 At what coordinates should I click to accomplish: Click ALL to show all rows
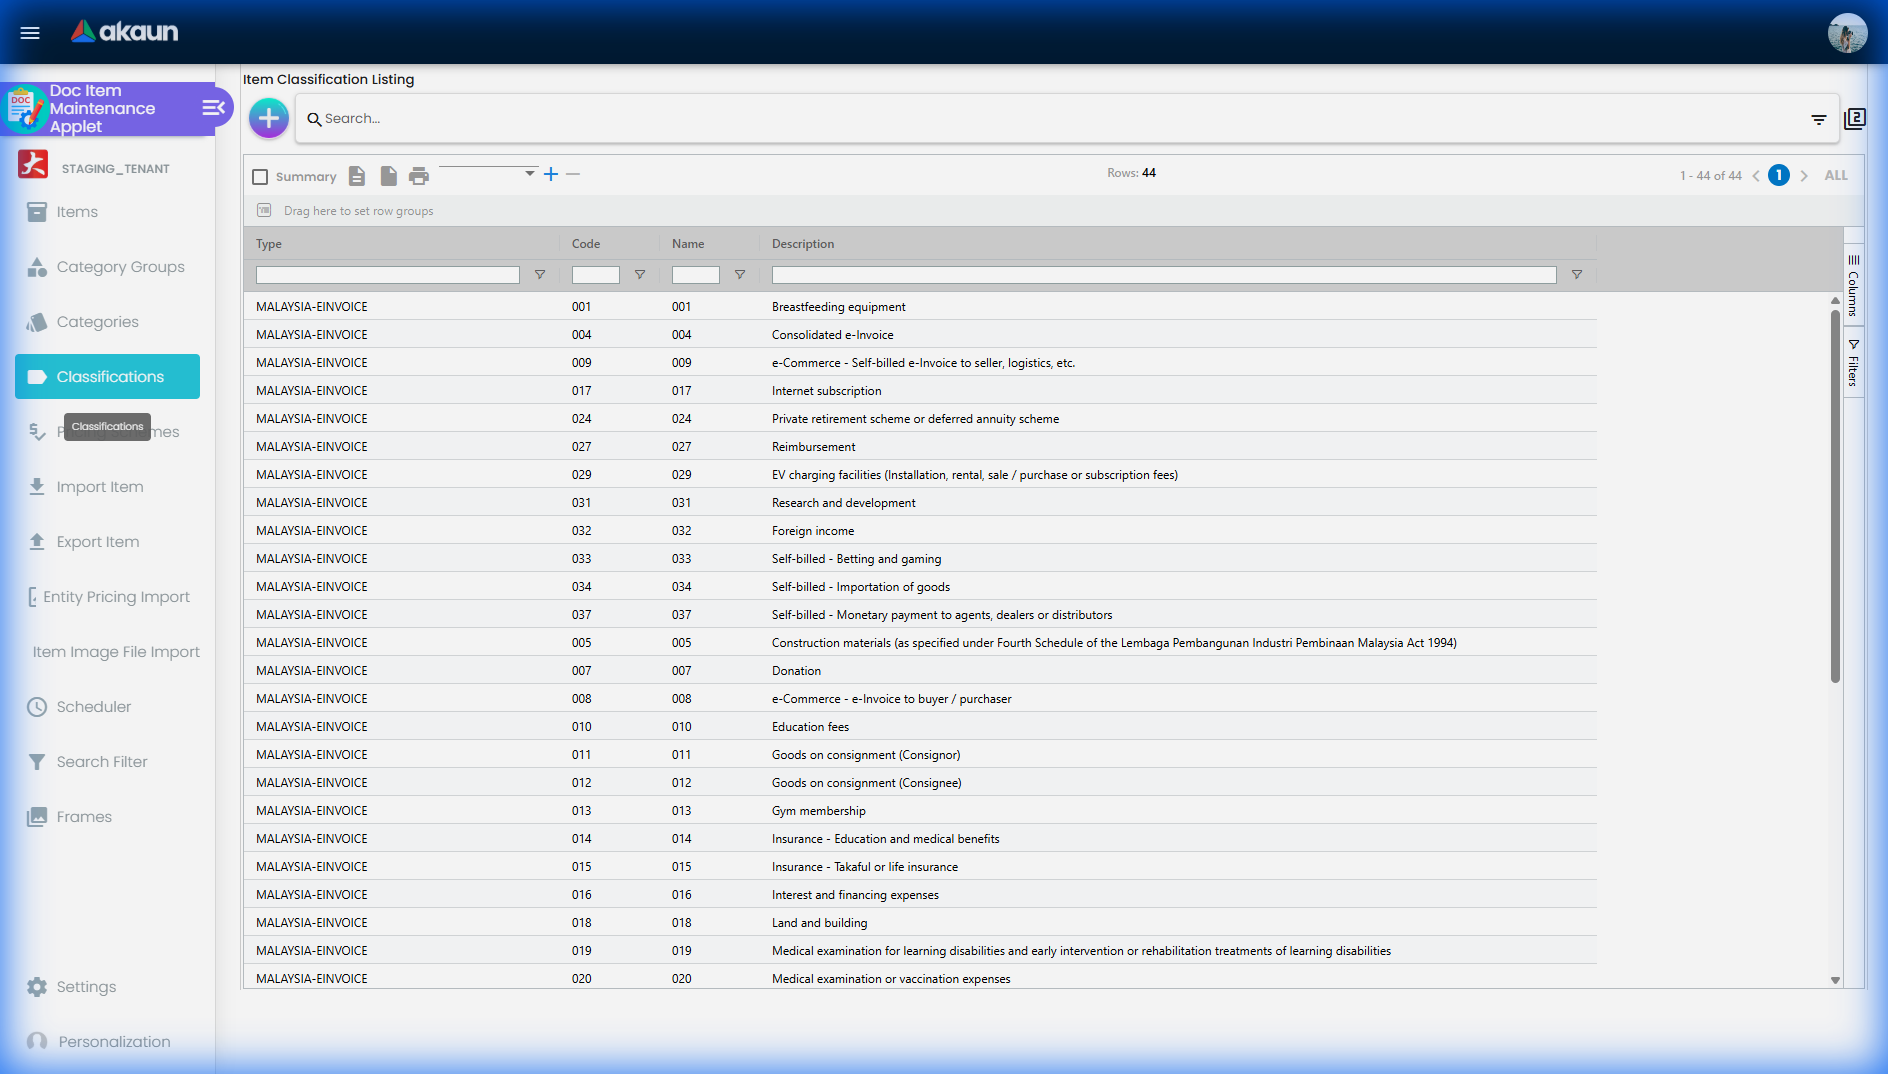click(x=1836, y=176)
